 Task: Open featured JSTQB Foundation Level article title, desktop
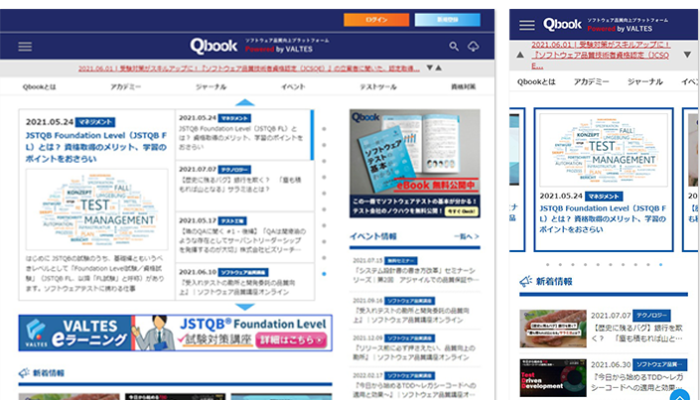coord(96,147)
